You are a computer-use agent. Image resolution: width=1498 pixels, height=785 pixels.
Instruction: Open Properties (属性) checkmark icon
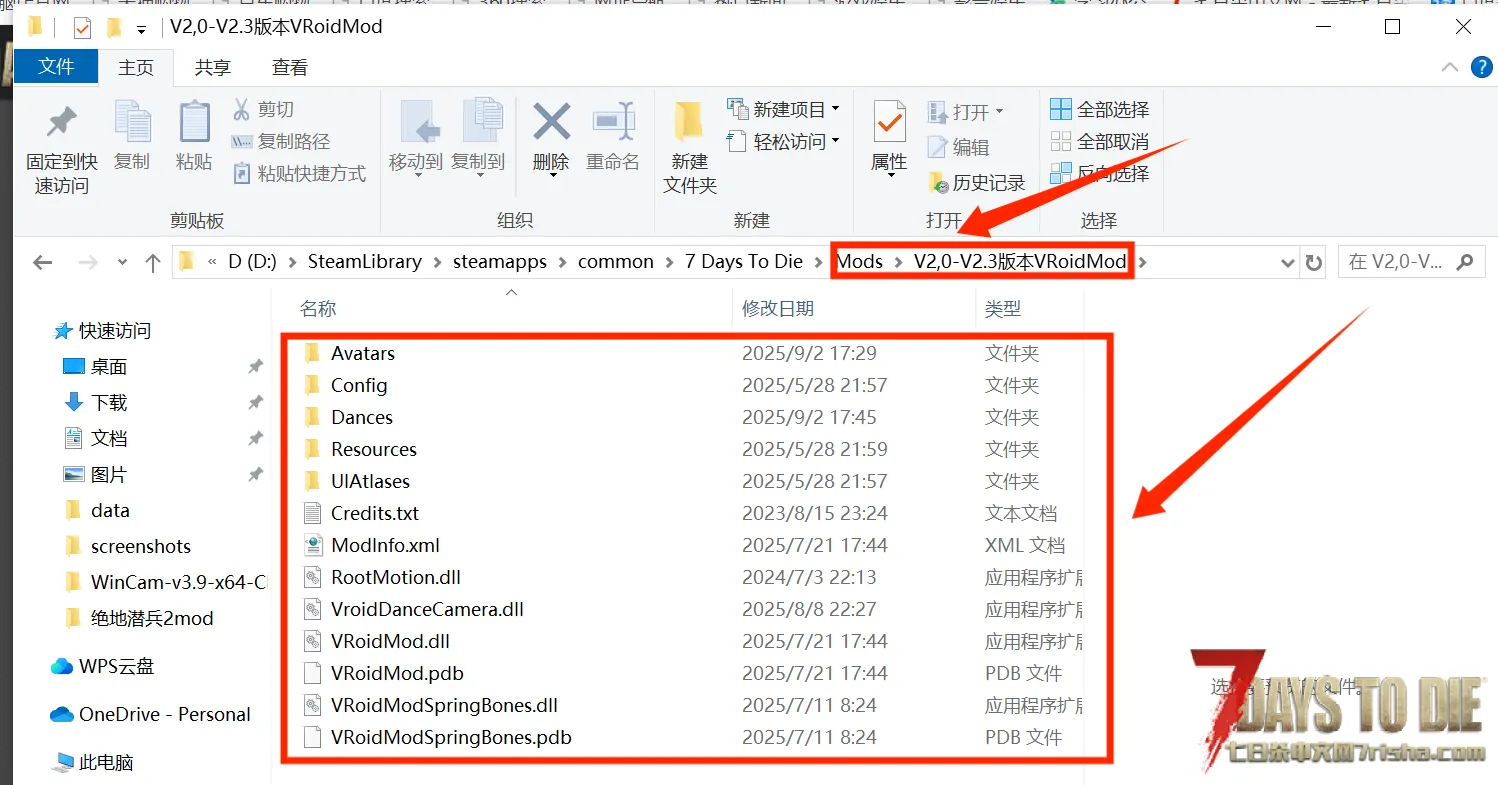889,122
